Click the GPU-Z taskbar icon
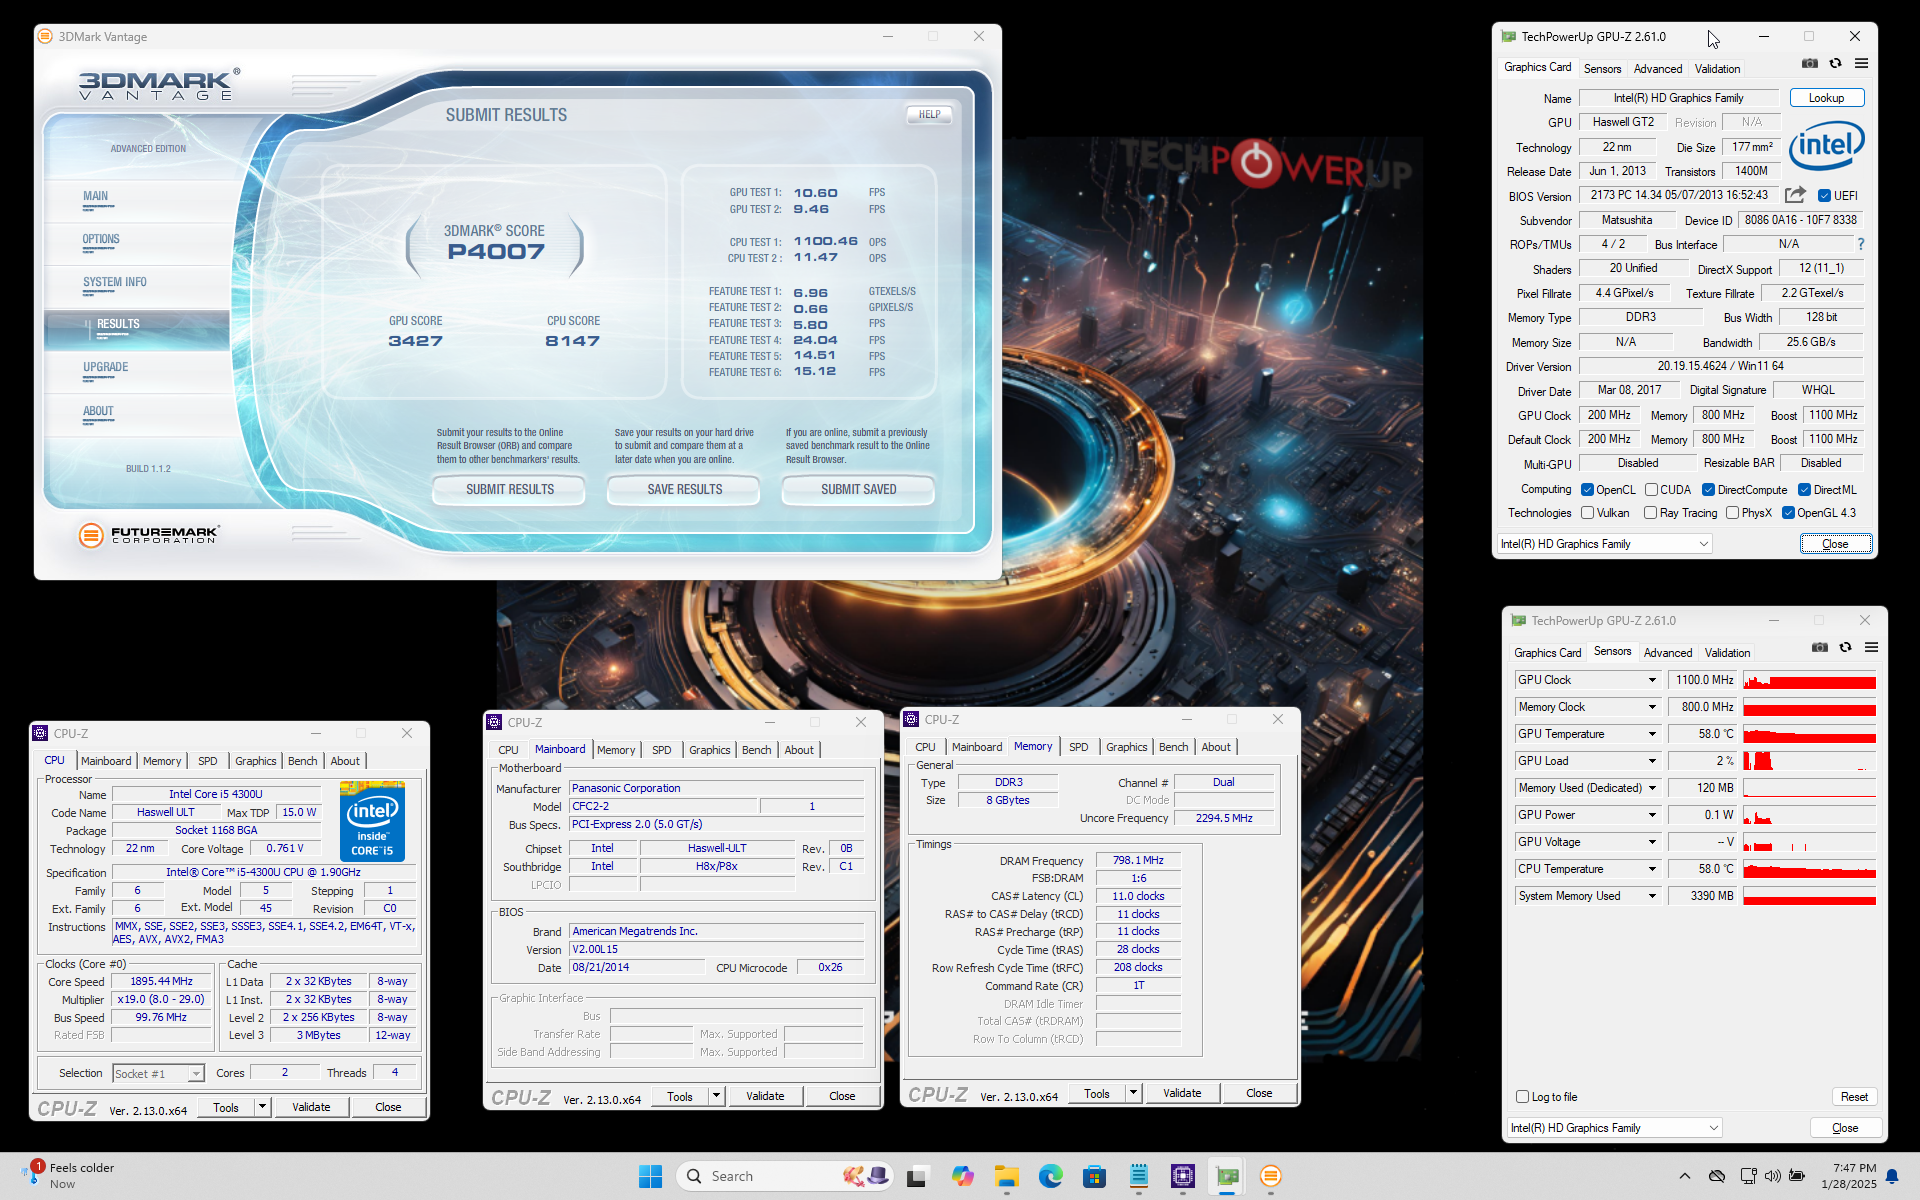 [x=1226, y=1176]
